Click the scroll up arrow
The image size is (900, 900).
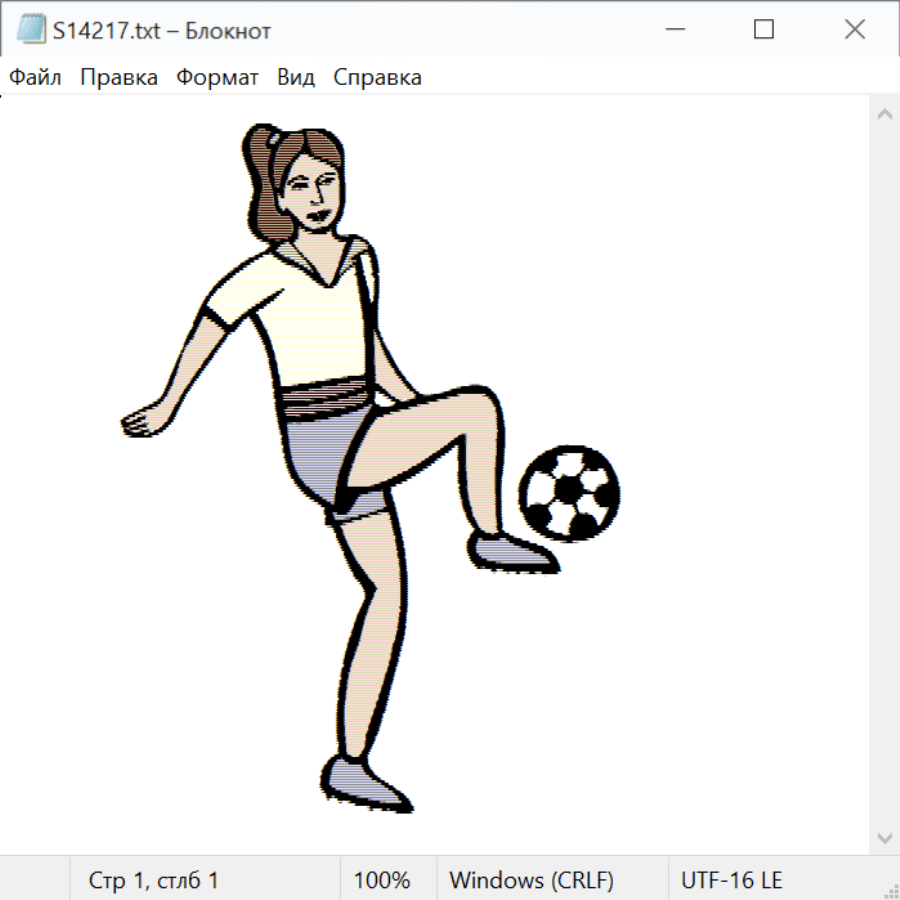[884, 115]
